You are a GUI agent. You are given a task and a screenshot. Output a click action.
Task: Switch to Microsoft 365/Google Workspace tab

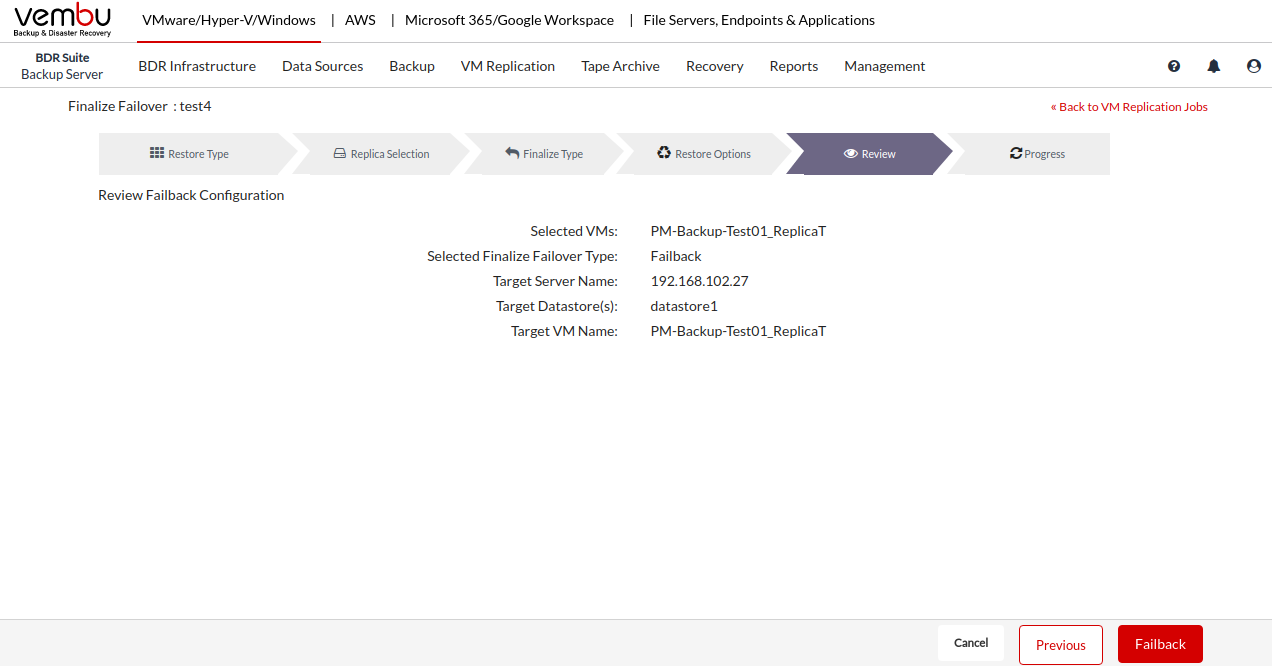coord(509,20)
